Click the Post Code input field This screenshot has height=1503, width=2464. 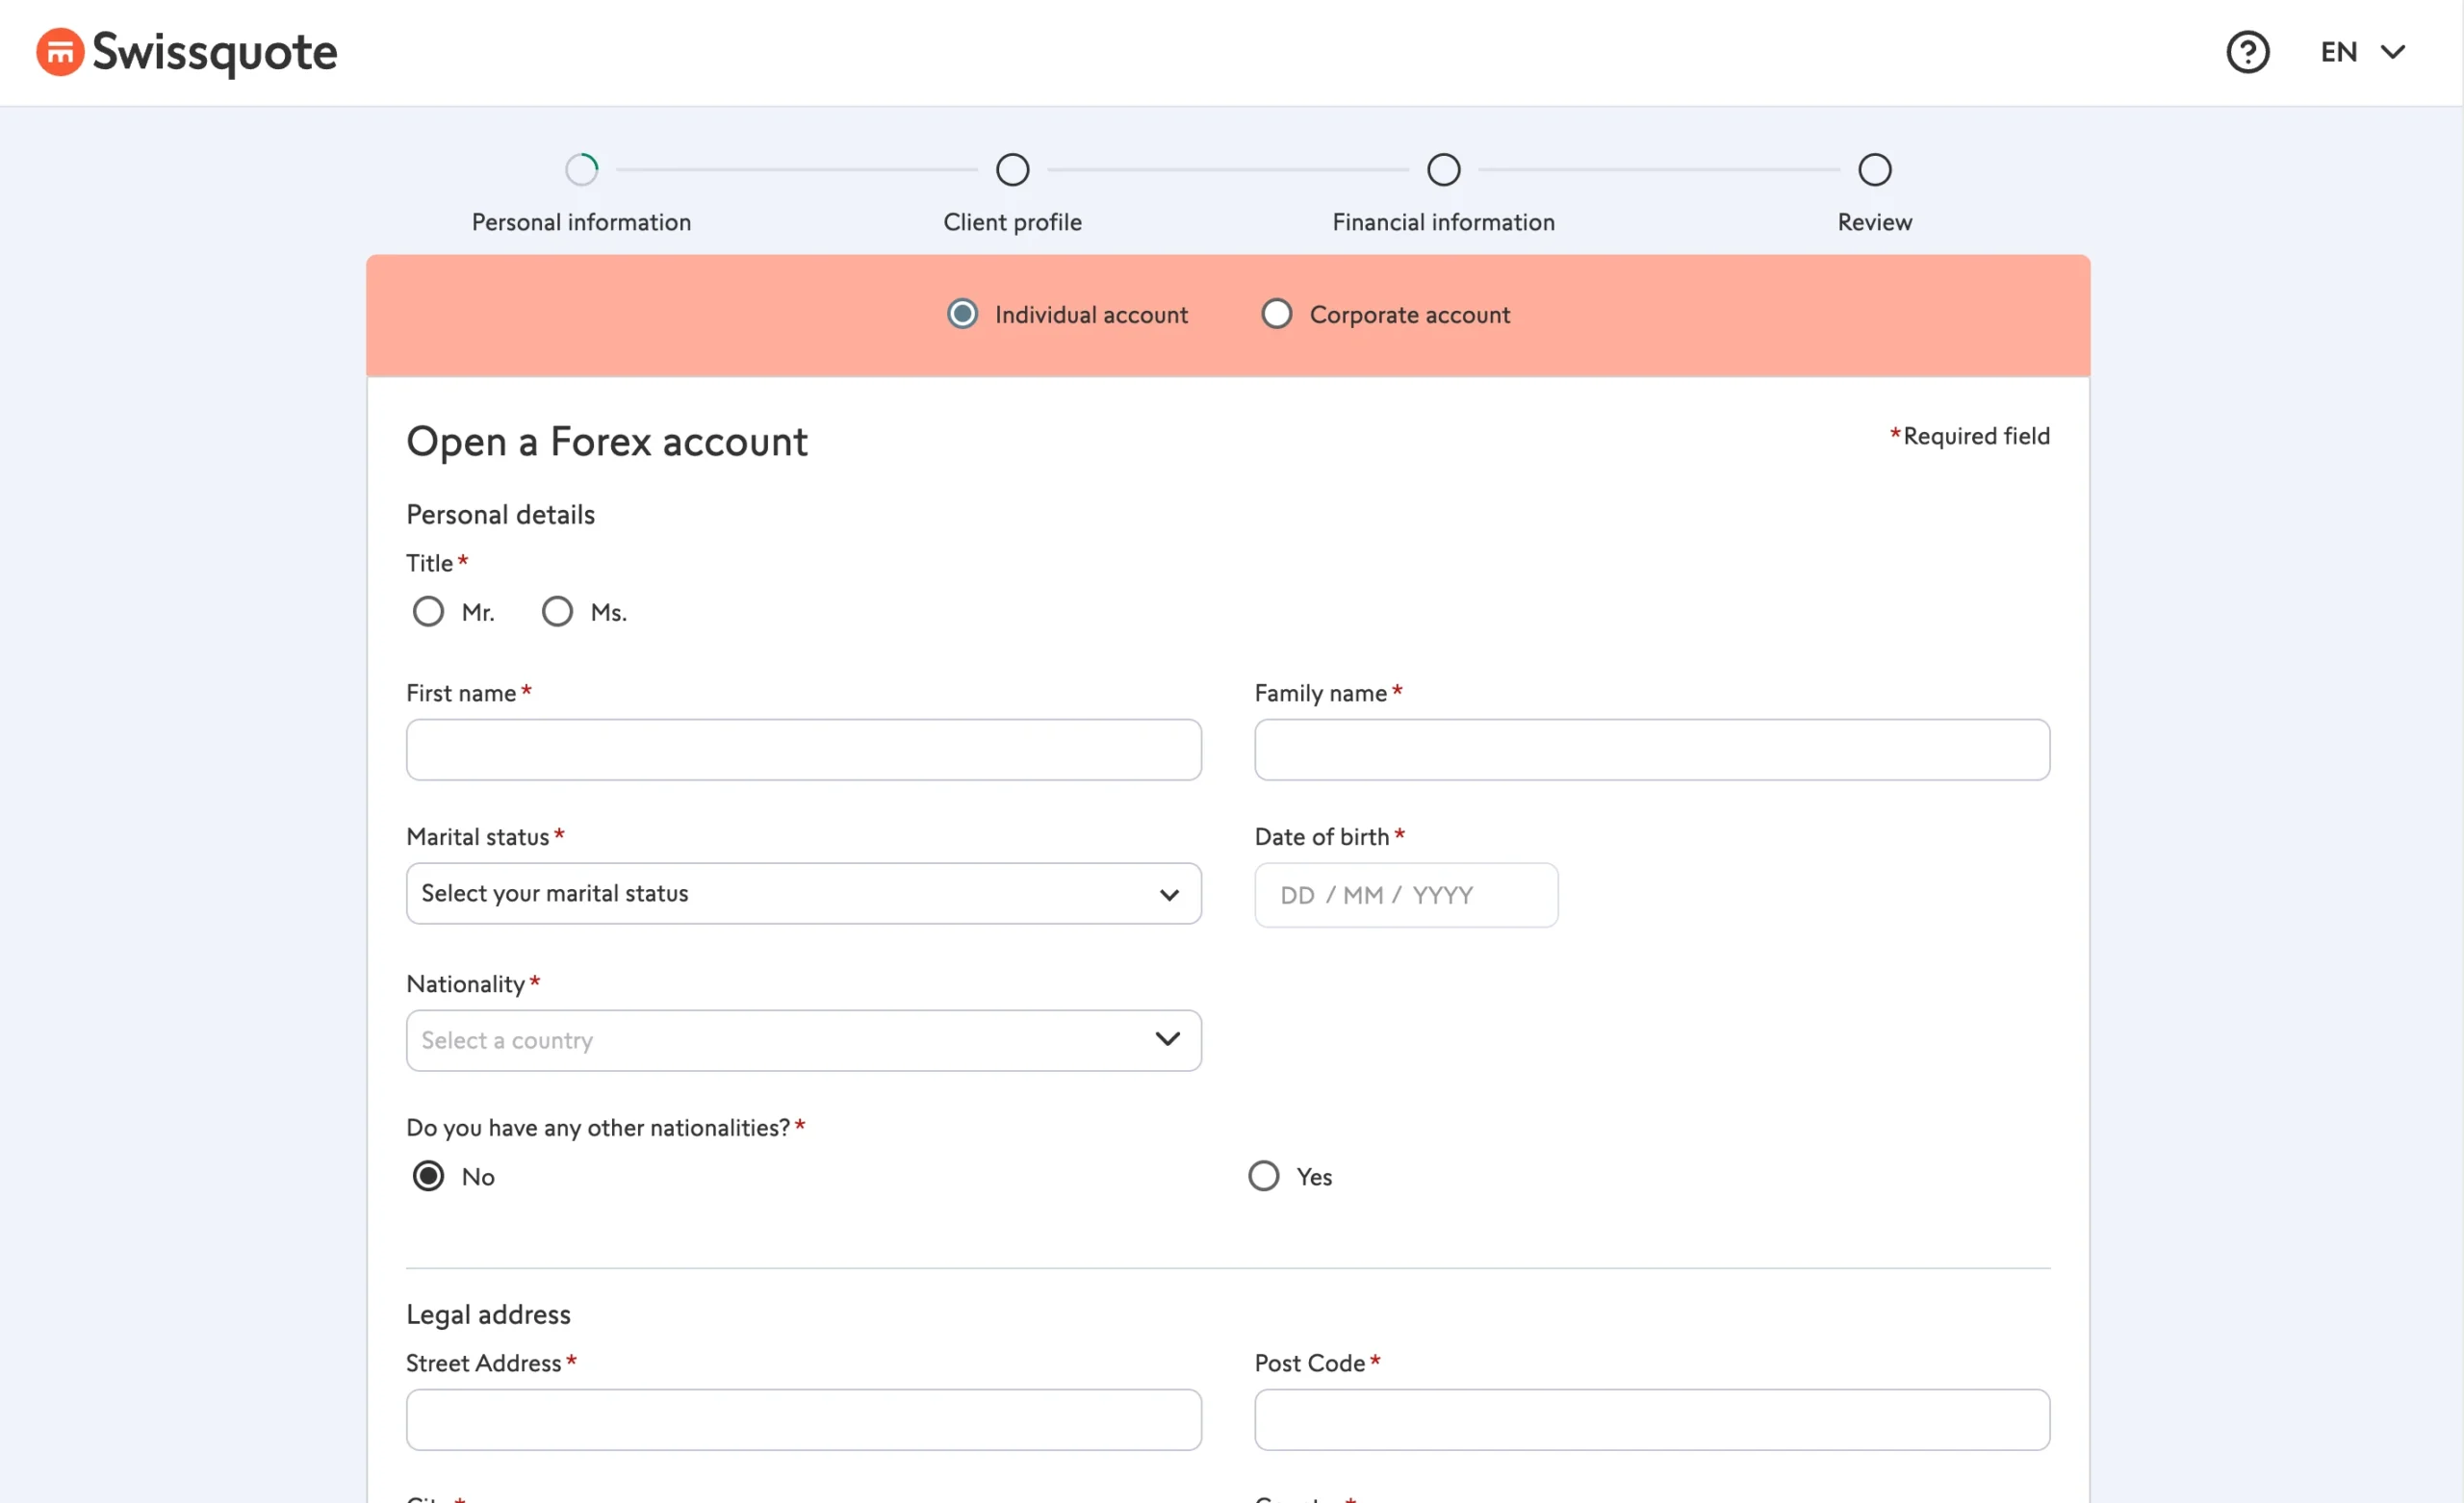(1652, 1420)
